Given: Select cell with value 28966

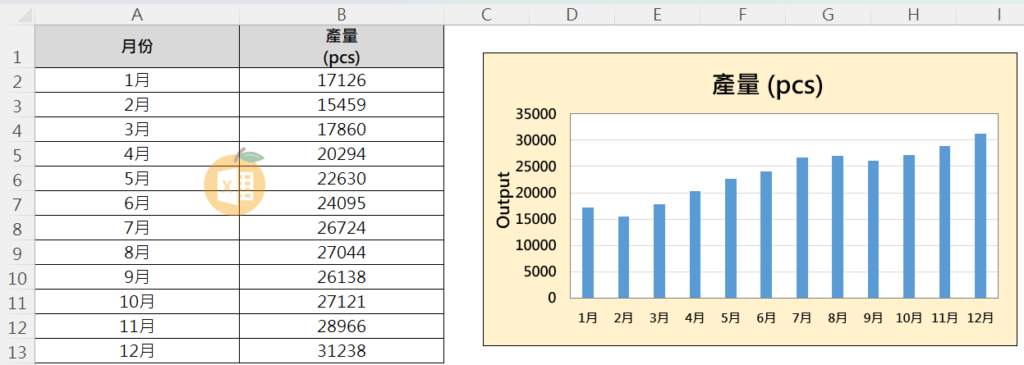Looking at the screenshot, I should 342,326.
